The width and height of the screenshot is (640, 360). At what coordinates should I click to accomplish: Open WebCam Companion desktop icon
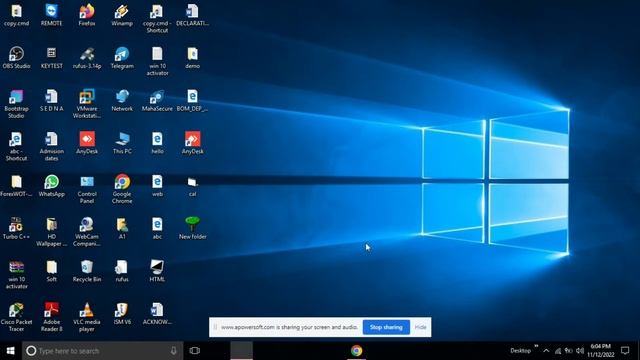87,232
